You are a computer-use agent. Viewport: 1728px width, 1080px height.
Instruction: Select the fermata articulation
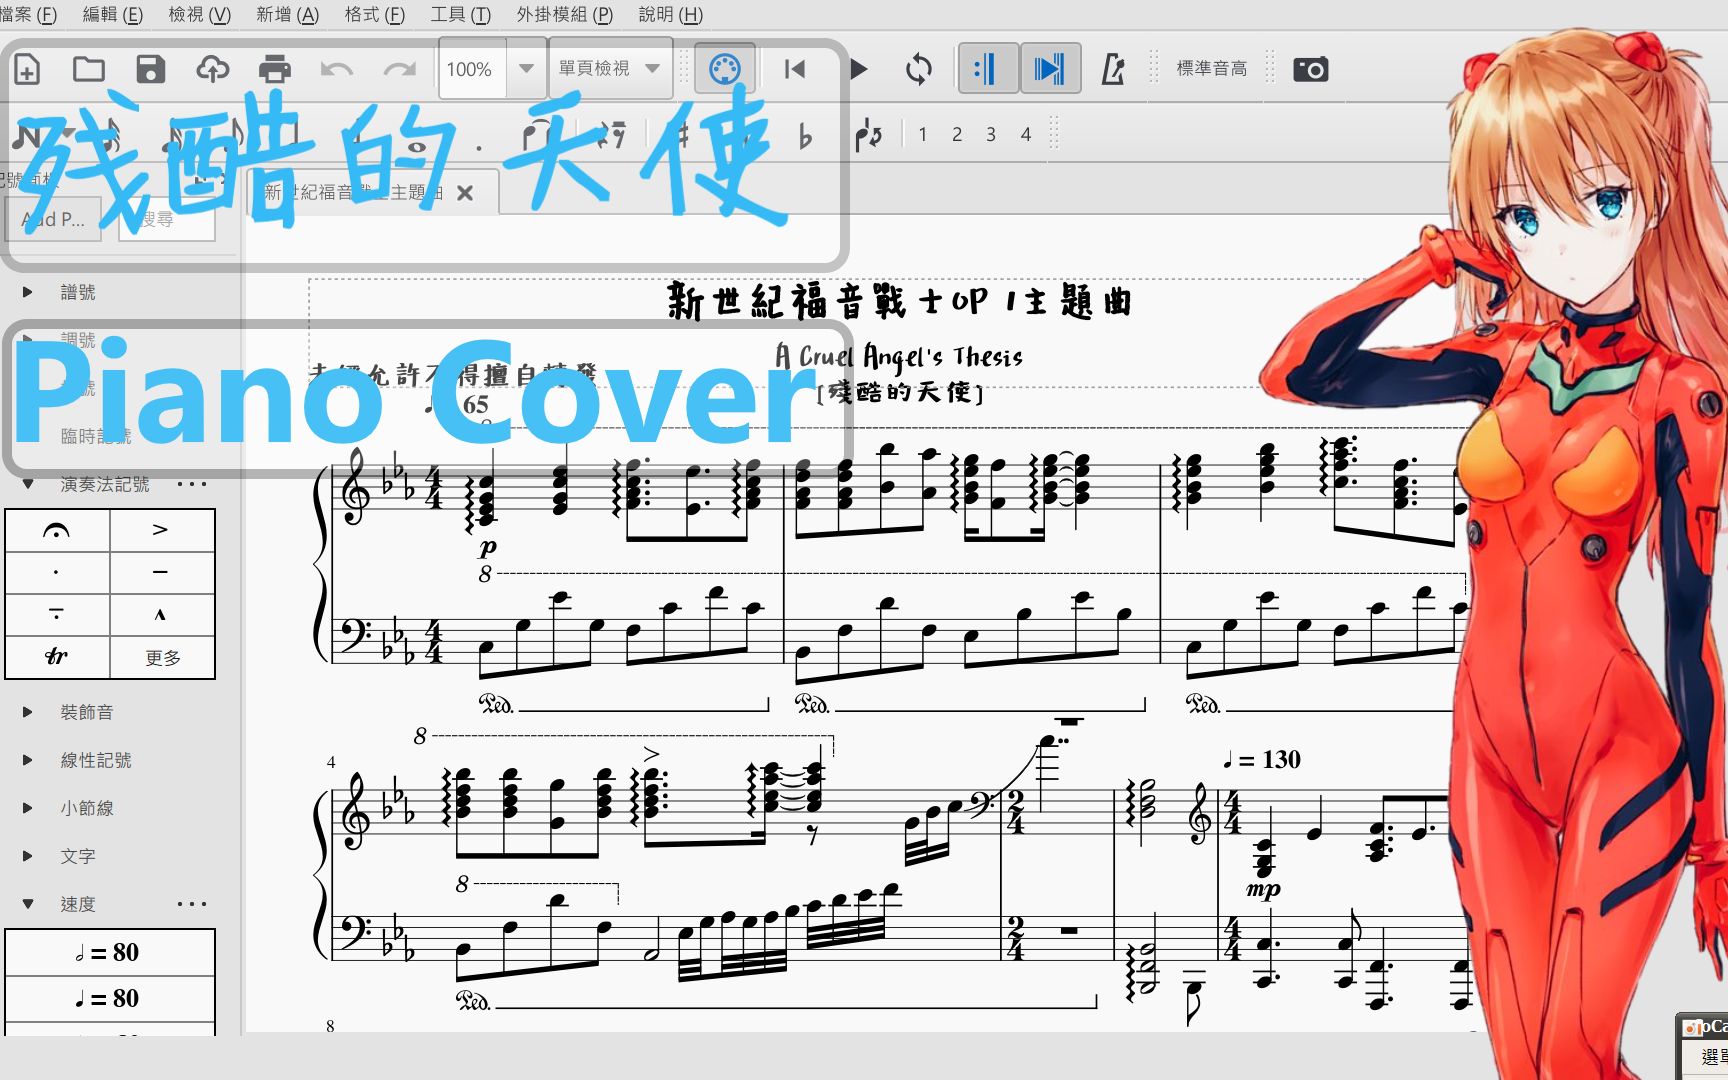point(57,530)
